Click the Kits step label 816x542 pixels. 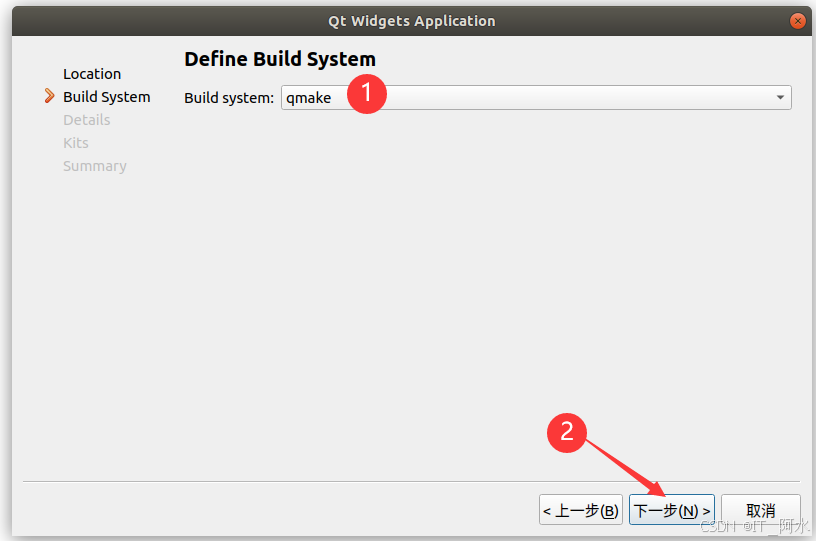(x=75, y=143)
